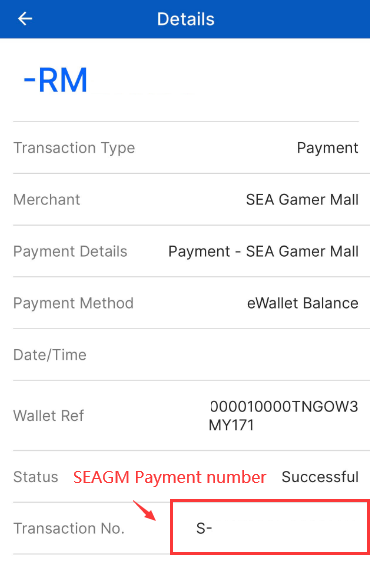The width and height of the screenshot is (370, 571).
Task: Select the wallet reference number text
Action: point(283,416)
